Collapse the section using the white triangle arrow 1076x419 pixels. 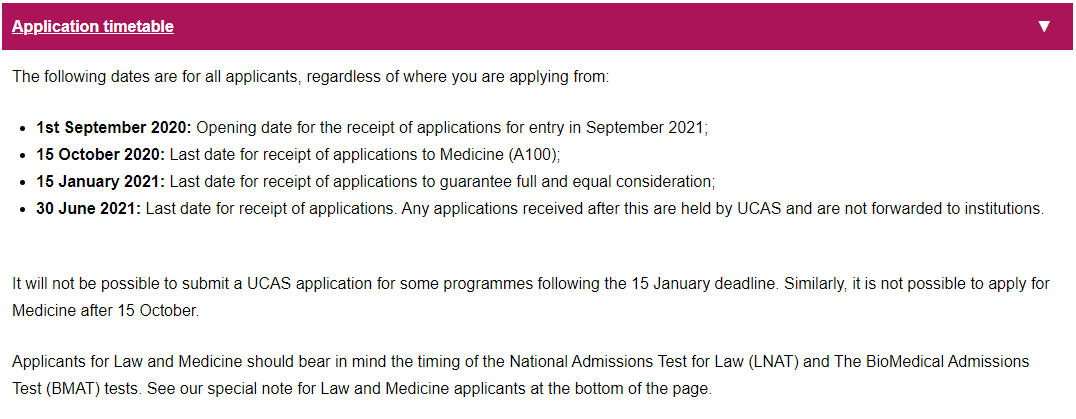[1044, 27]
